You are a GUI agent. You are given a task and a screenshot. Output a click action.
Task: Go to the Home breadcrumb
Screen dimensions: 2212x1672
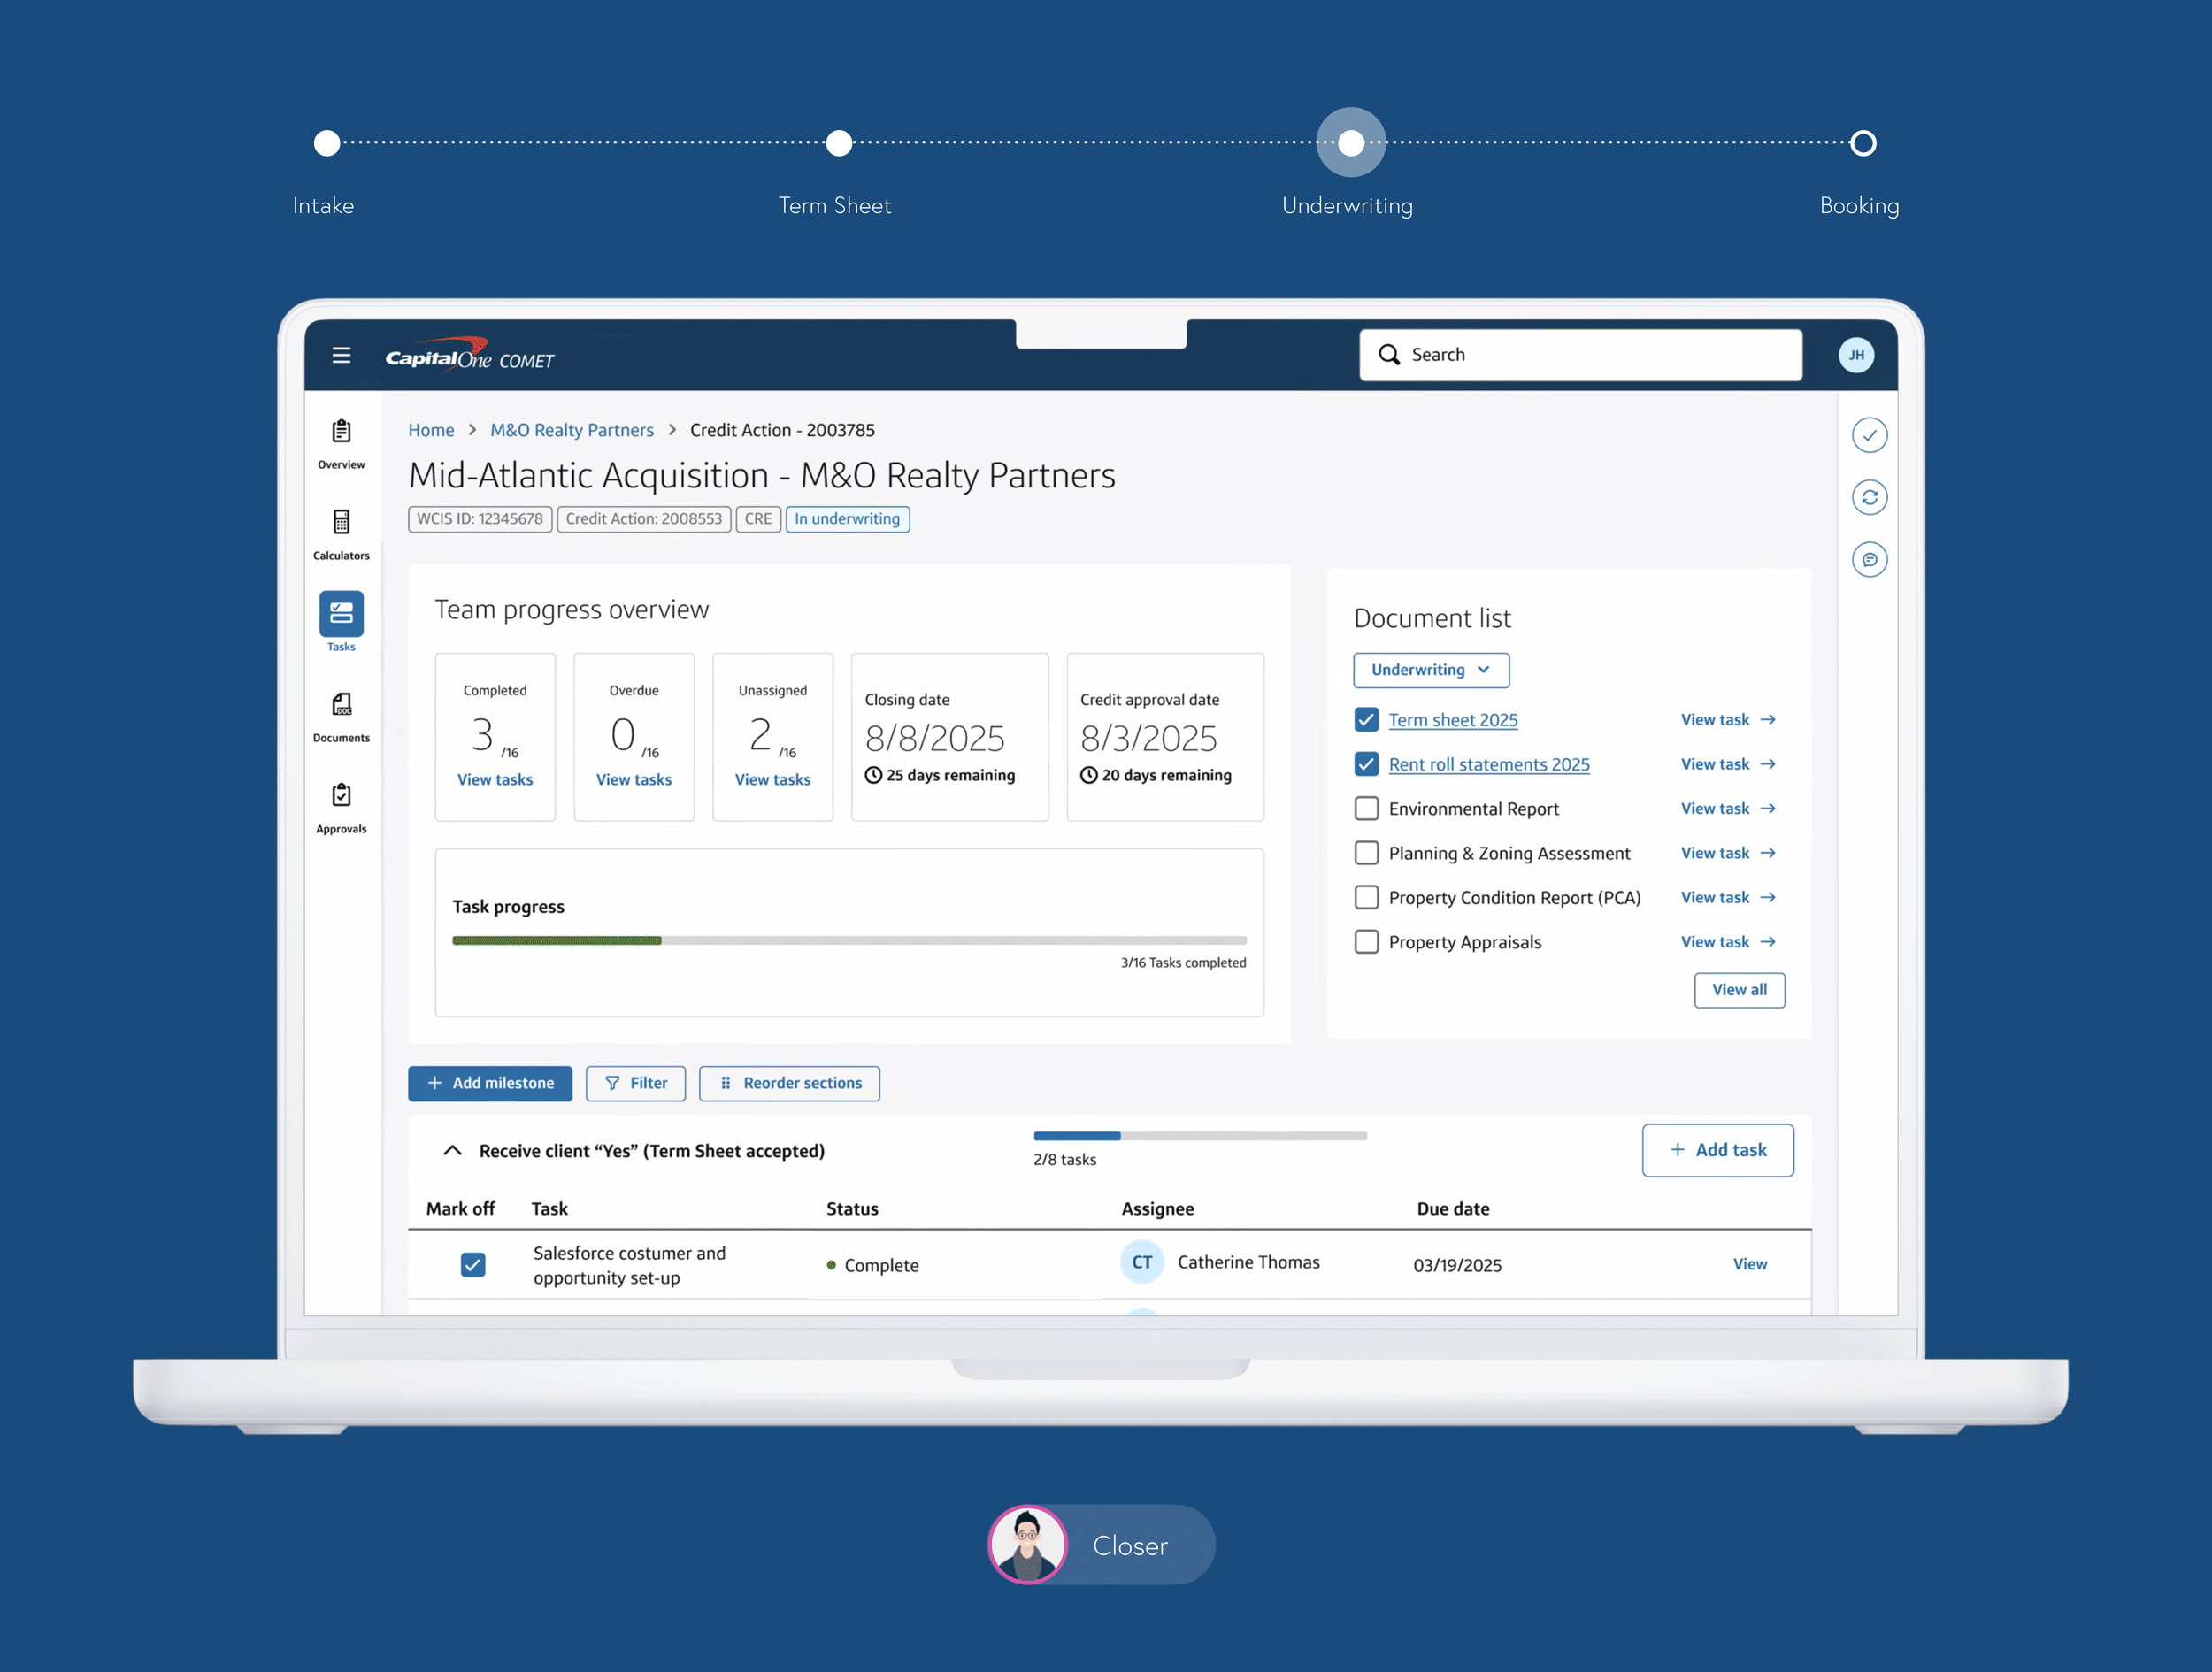pyautogui.click(x=430, y=430)
